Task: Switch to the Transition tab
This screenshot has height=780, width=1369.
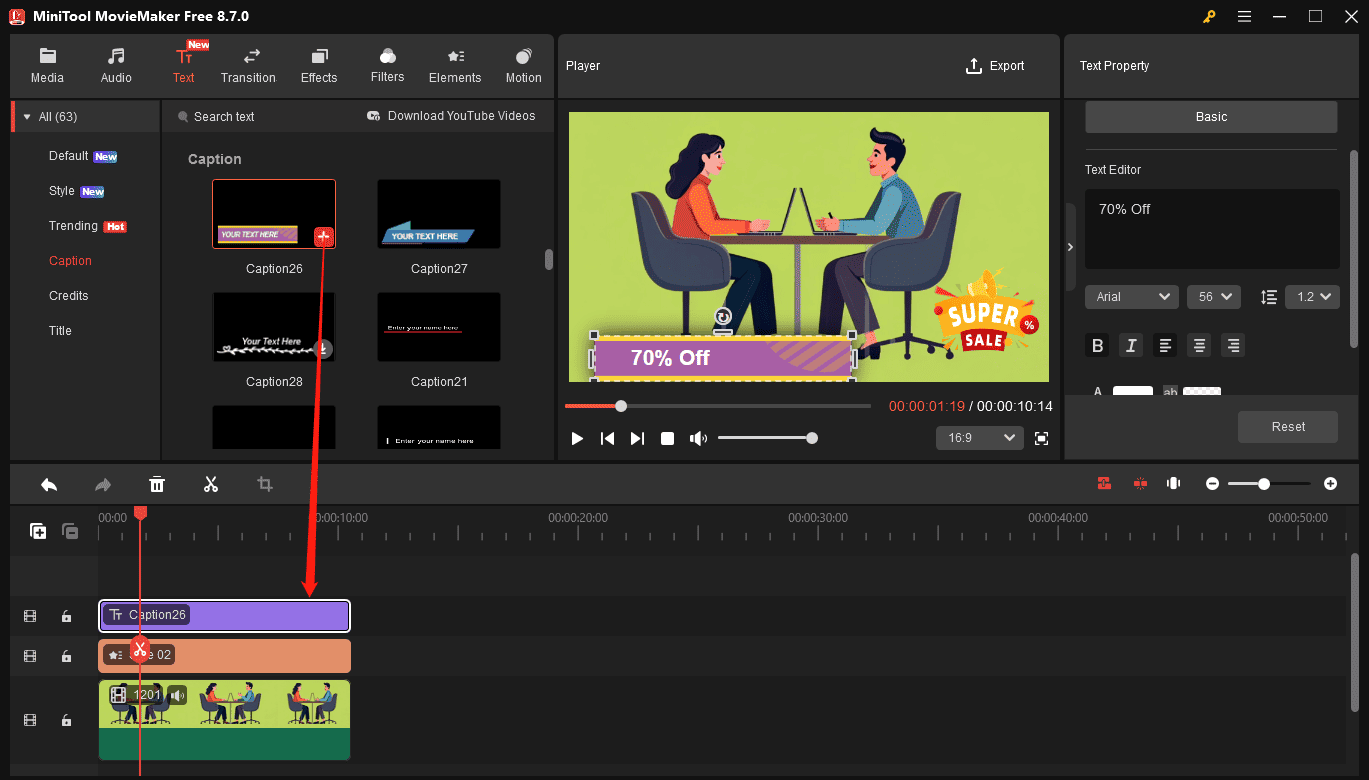Action: pos(248,66)
